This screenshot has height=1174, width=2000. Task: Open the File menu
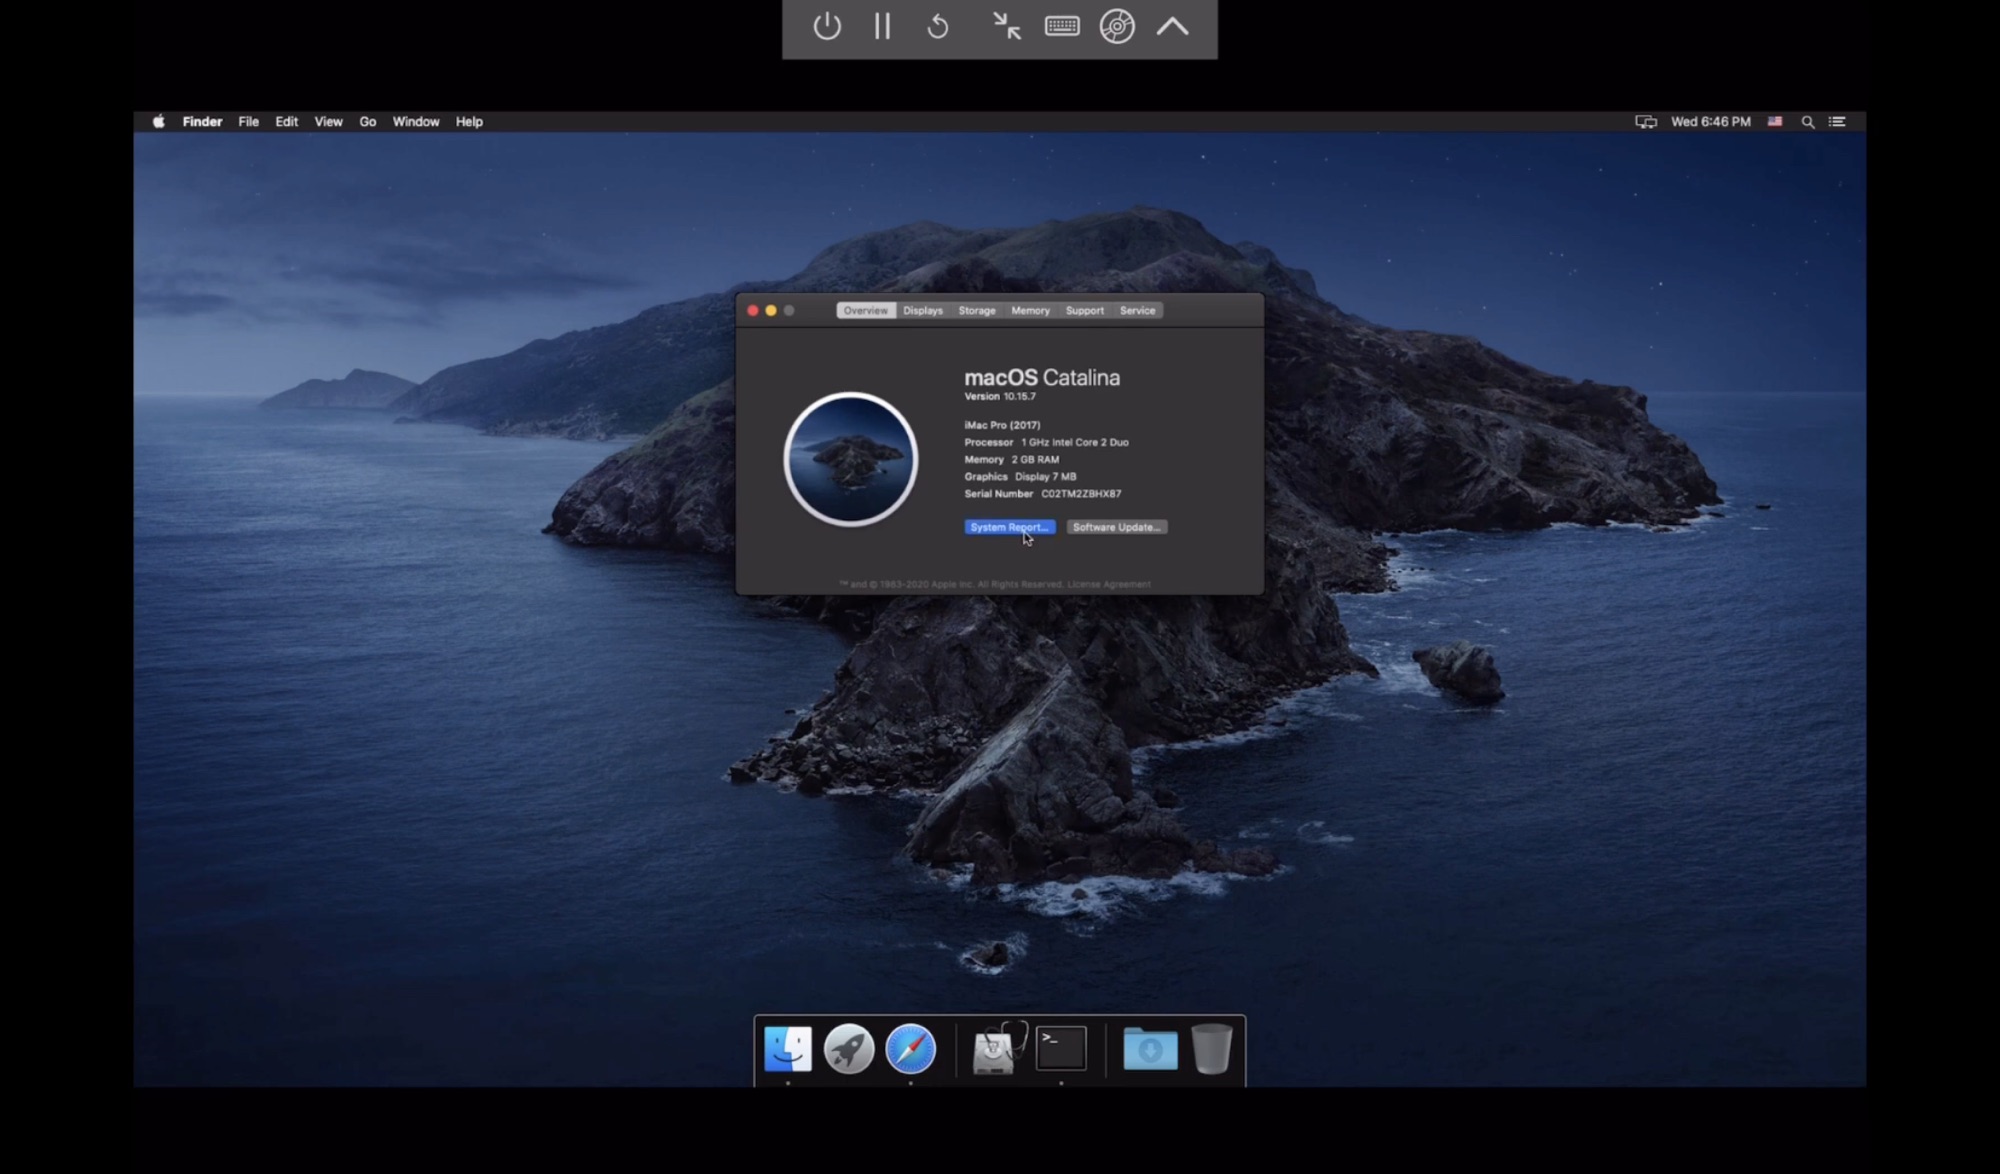point(248,121)
